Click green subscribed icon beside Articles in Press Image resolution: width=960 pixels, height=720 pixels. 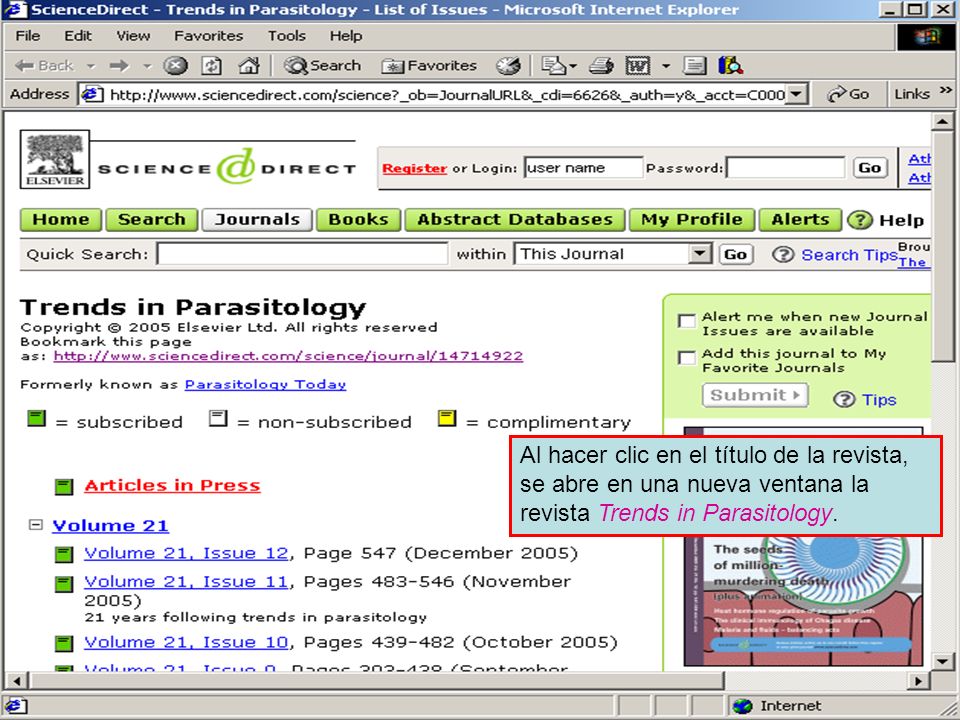64,487
